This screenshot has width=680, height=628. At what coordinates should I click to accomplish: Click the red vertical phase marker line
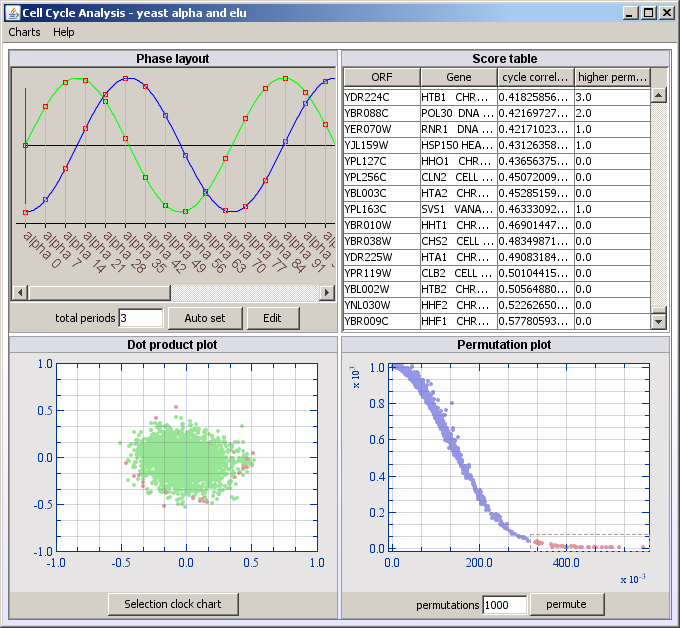tap(26, 146)
